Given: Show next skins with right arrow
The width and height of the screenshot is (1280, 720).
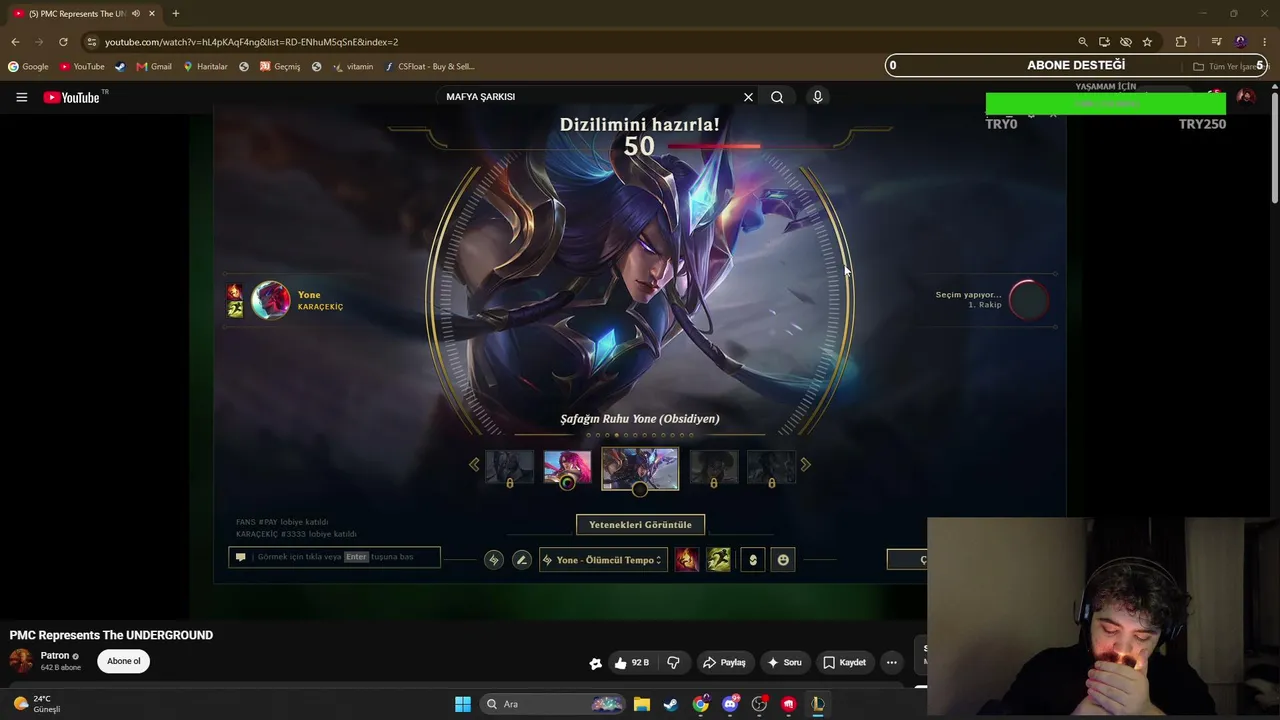Looking at the screenshot, I should click(806, 464).
